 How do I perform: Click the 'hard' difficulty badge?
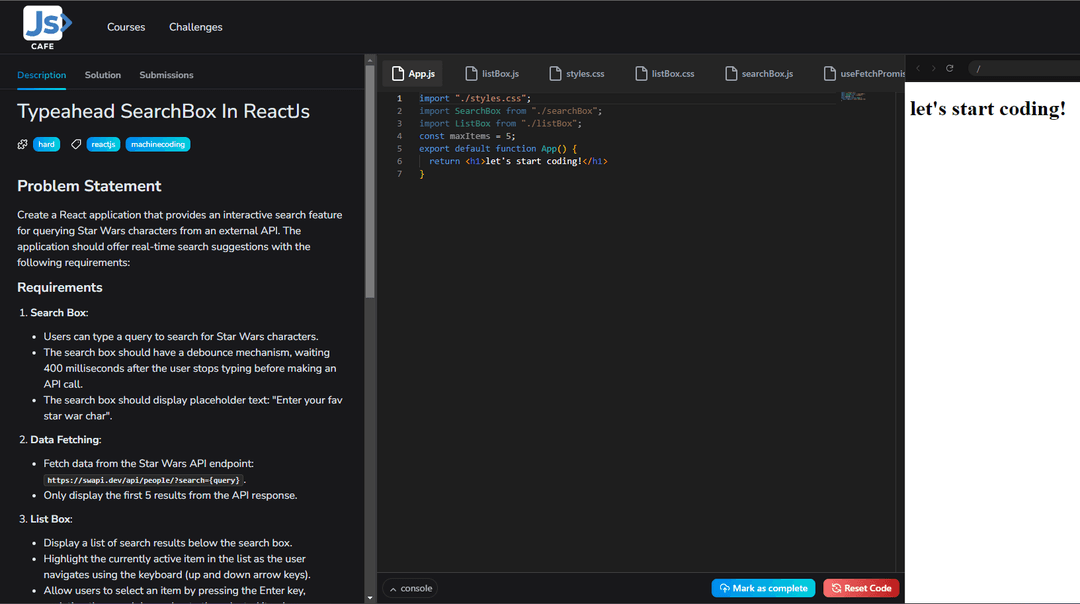pos(46,145)
